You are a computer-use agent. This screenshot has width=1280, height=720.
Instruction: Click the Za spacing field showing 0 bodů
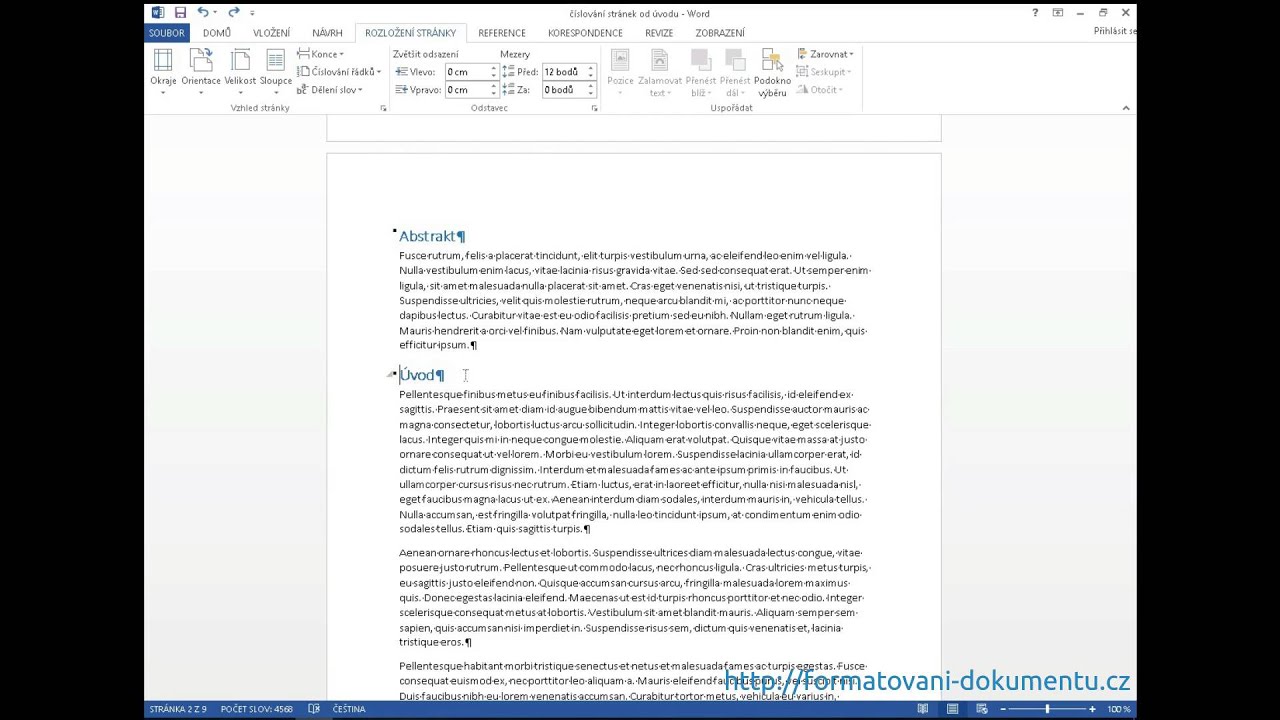[563, 90]
